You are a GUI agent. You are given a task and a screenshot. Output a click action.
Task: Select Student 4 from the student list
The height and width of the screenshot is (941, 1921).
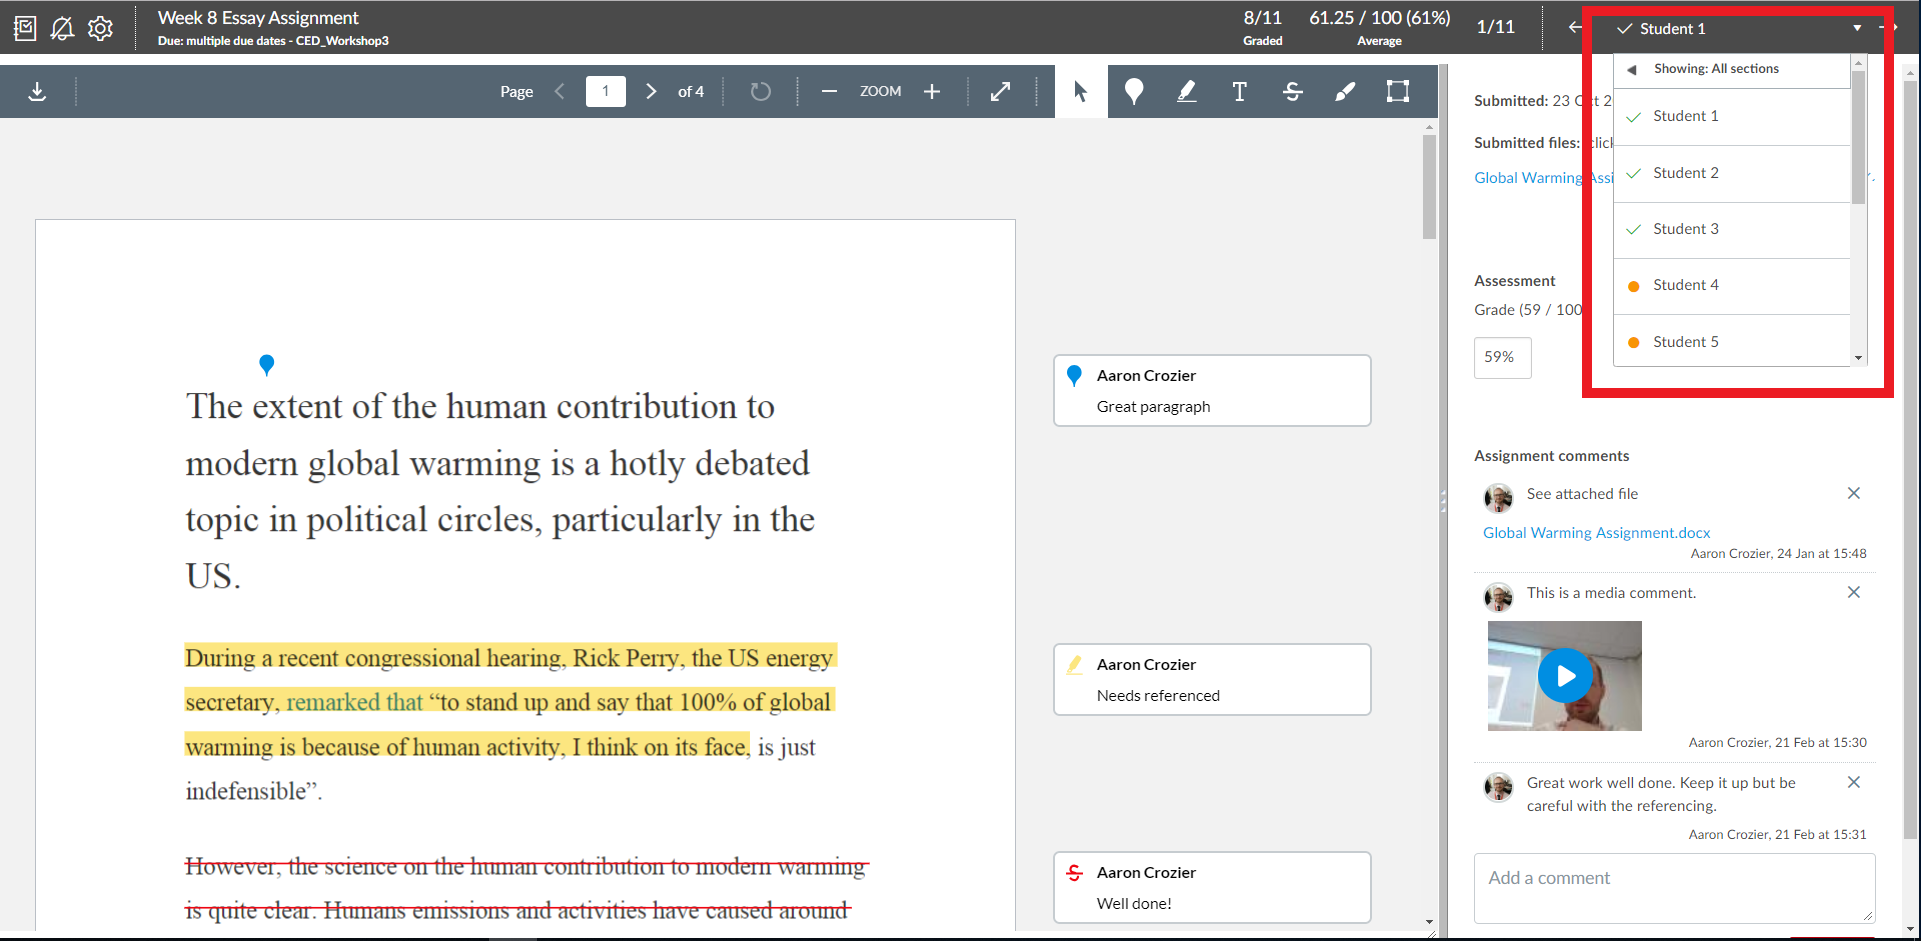(1686, 285)
